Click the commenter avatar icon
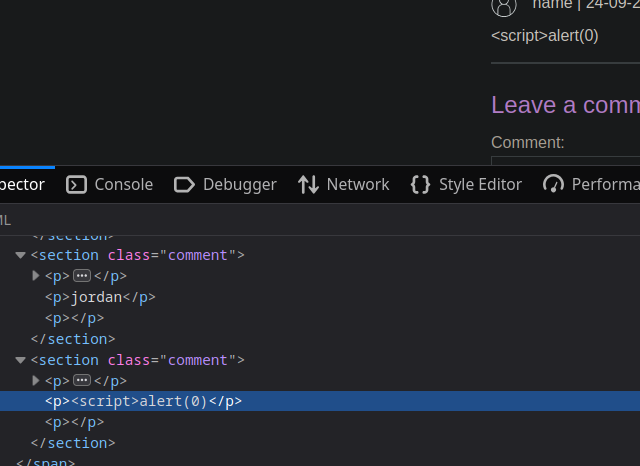Image resolution: width=640 pixels, height=466 pixels. coord(504,6)
